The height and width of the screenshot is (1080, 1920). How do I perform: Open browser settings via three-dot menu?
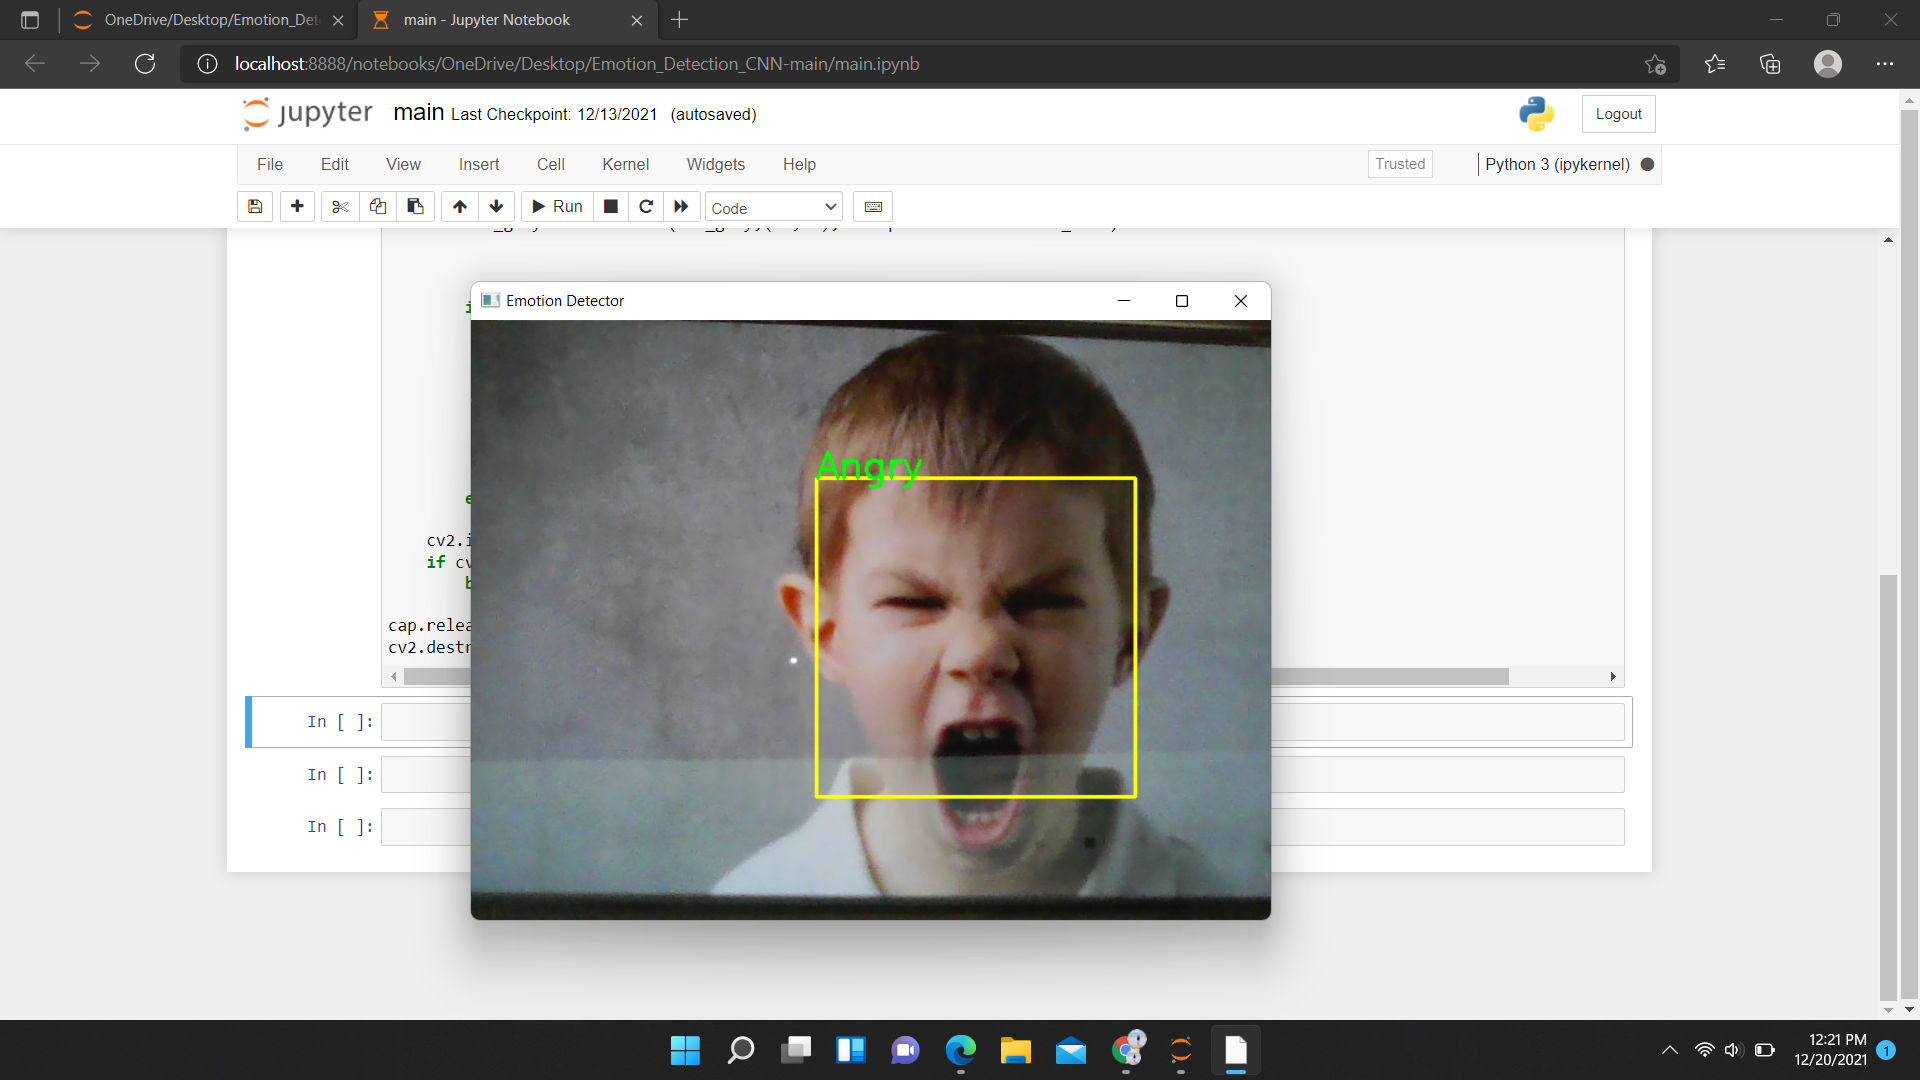1886,63
